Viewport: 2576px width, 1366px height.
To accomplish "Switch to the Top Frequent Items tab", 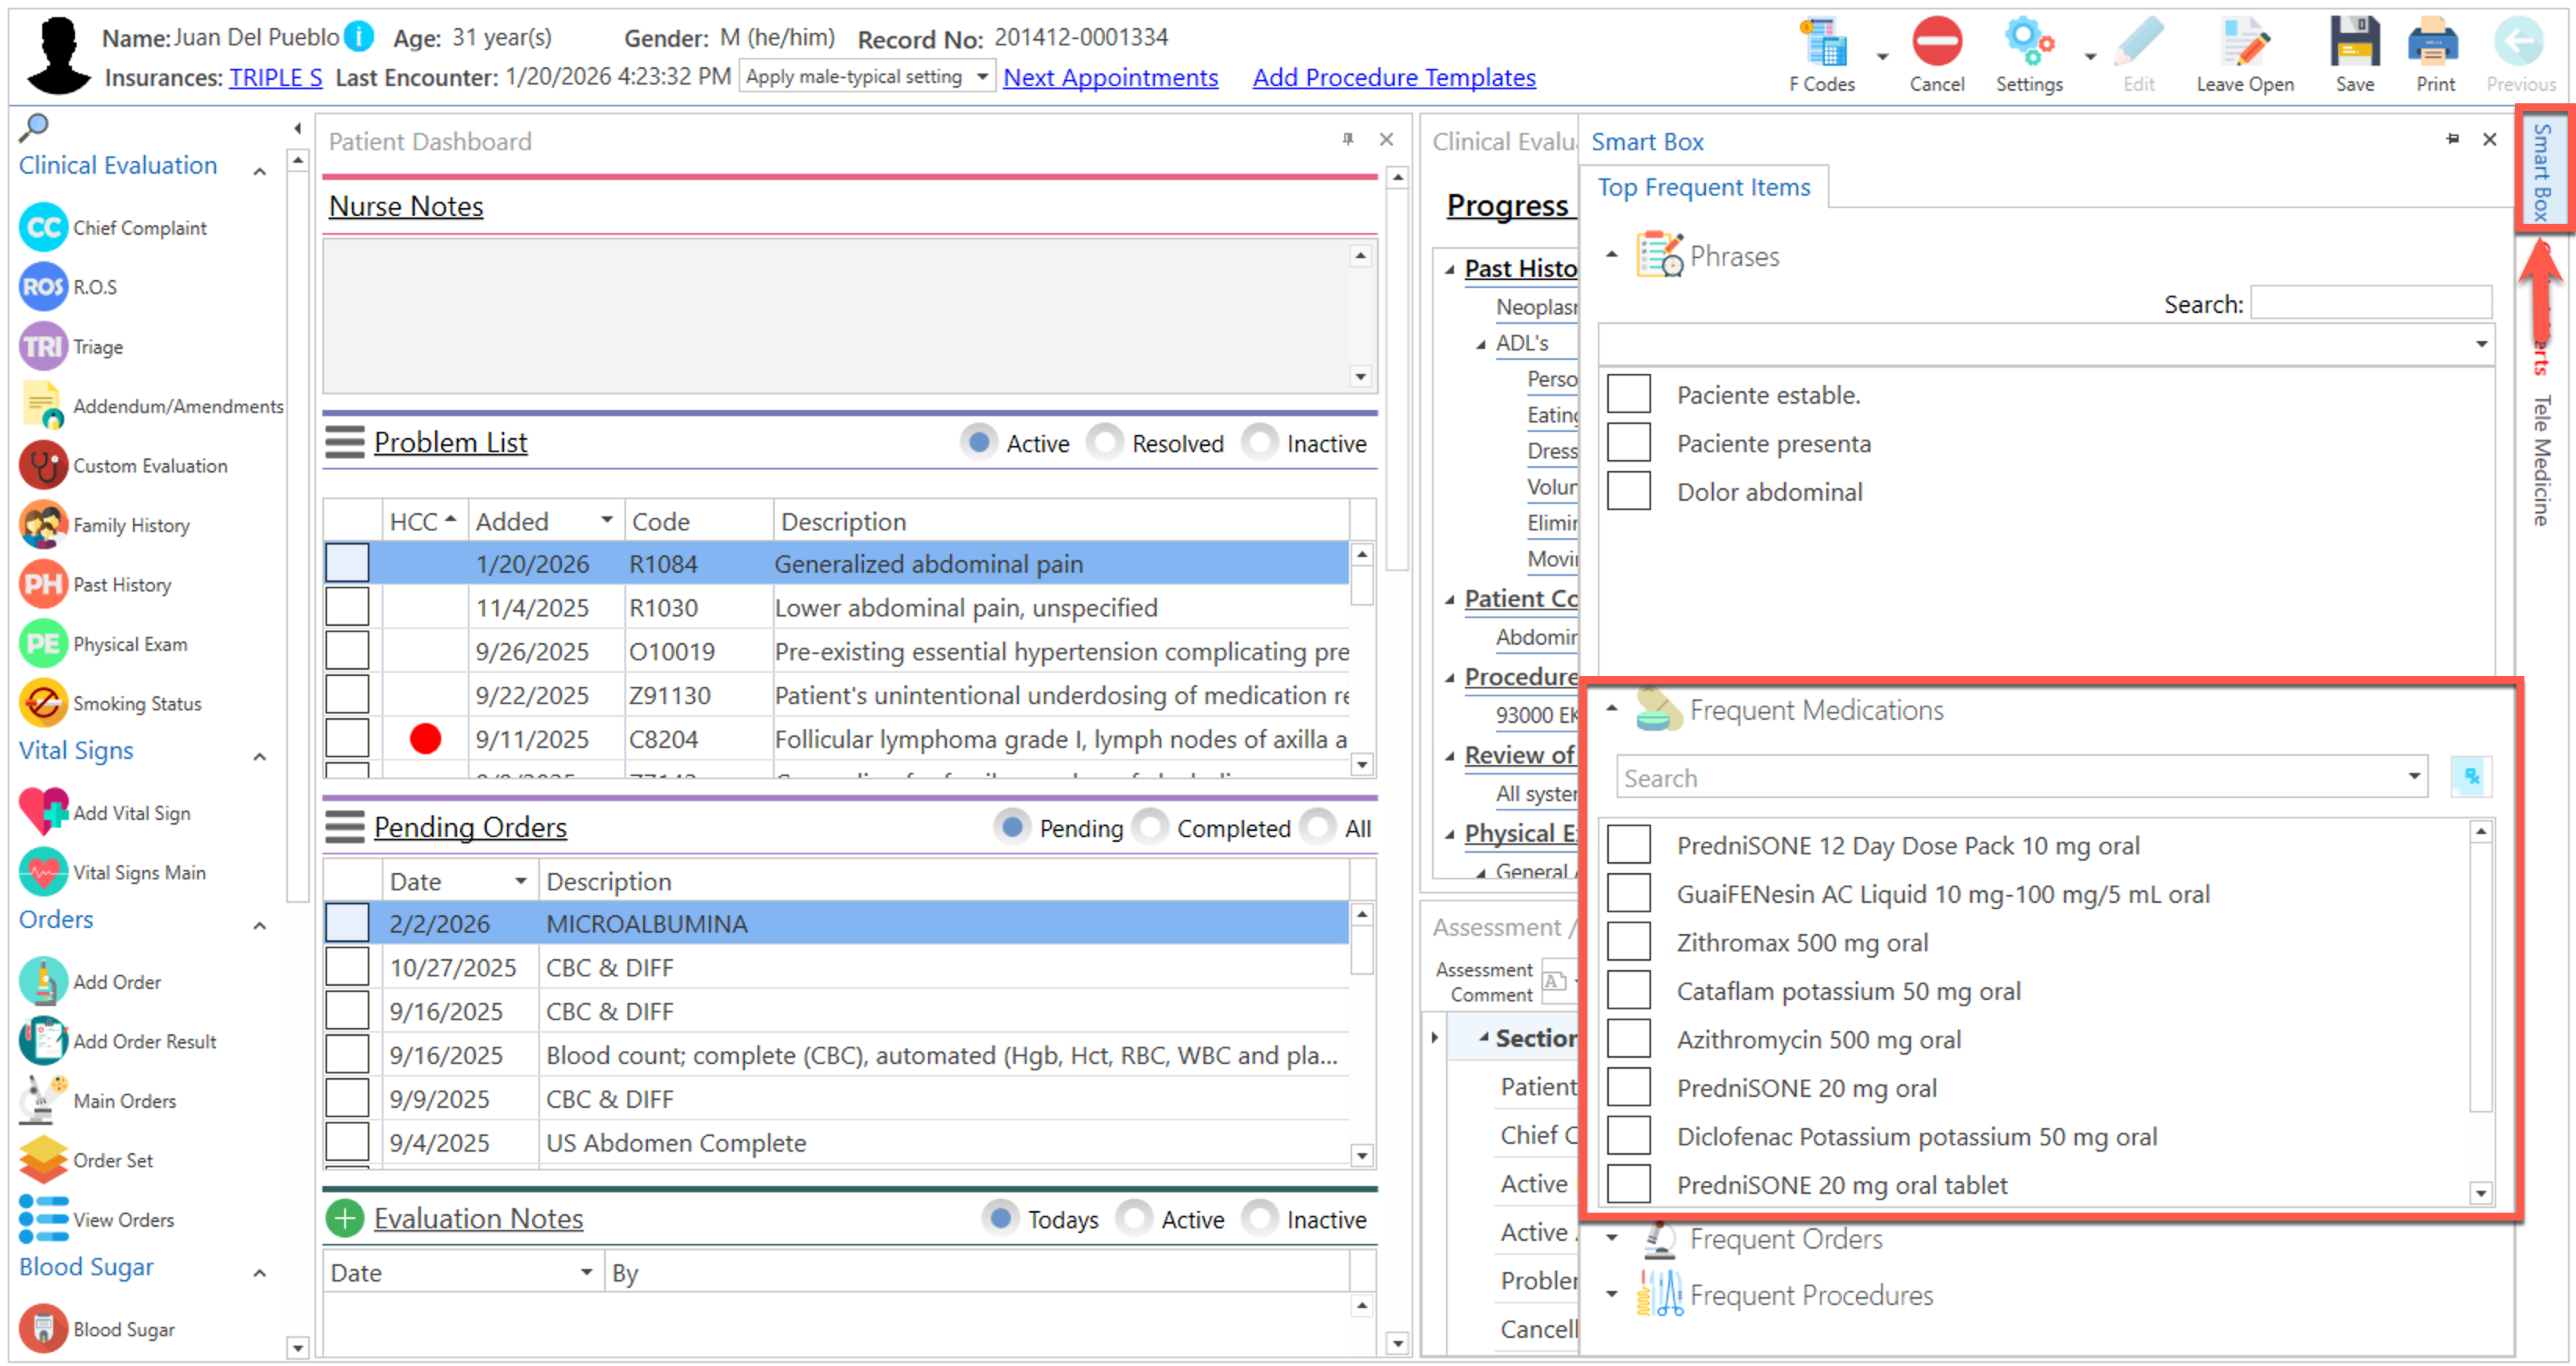I will point(1703,187).
